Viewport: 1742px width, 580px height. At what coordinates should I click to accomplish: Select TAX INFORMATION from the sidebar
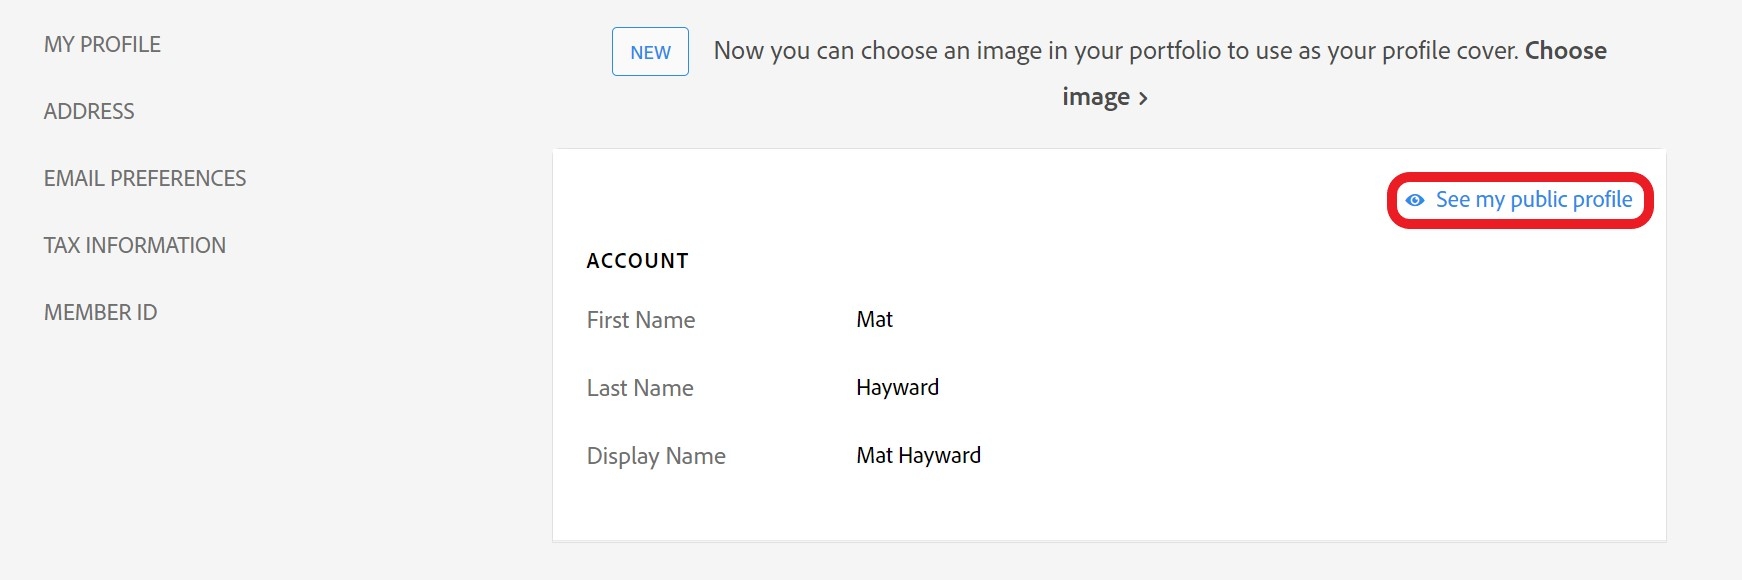click(135, 245)
